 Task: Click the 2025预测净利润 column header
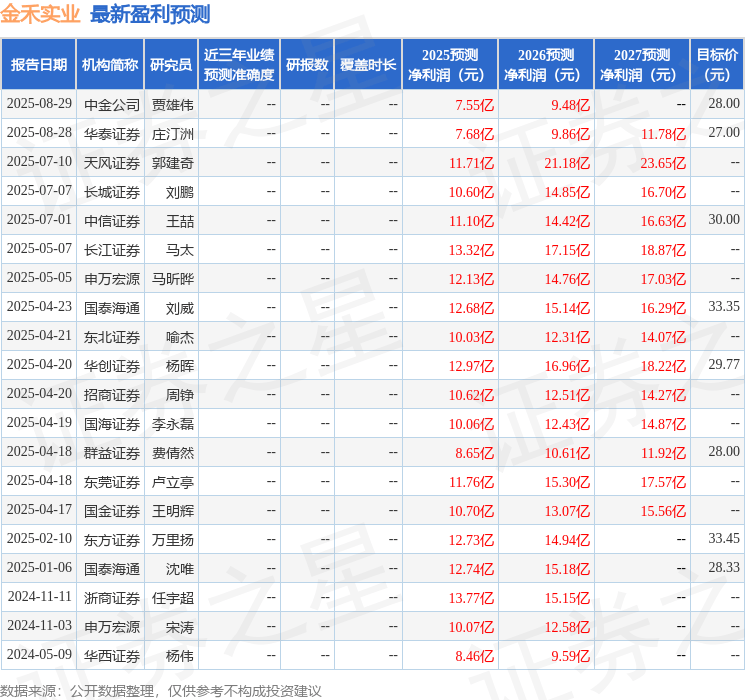[x=450, y=65]
